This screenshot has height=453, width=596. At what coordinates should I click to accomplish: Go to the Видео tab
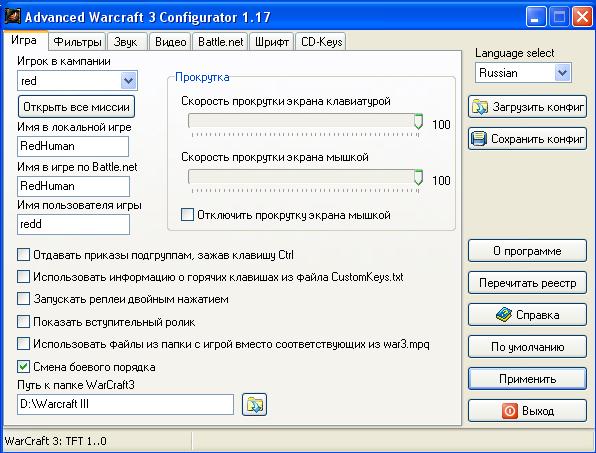(171, 41)
